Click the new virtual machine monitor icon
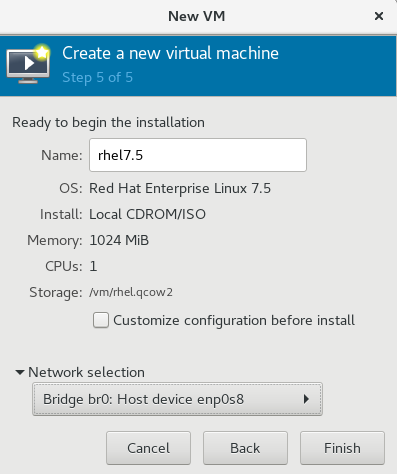The width and height of the screenshot is (397, 474). 28,64
